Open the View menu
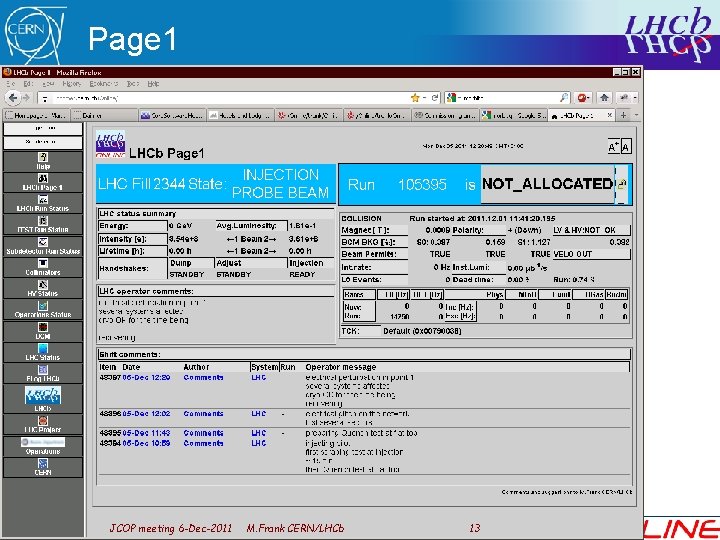The height and width of the screenshot is (540, 720). click(x=48, y=84)
